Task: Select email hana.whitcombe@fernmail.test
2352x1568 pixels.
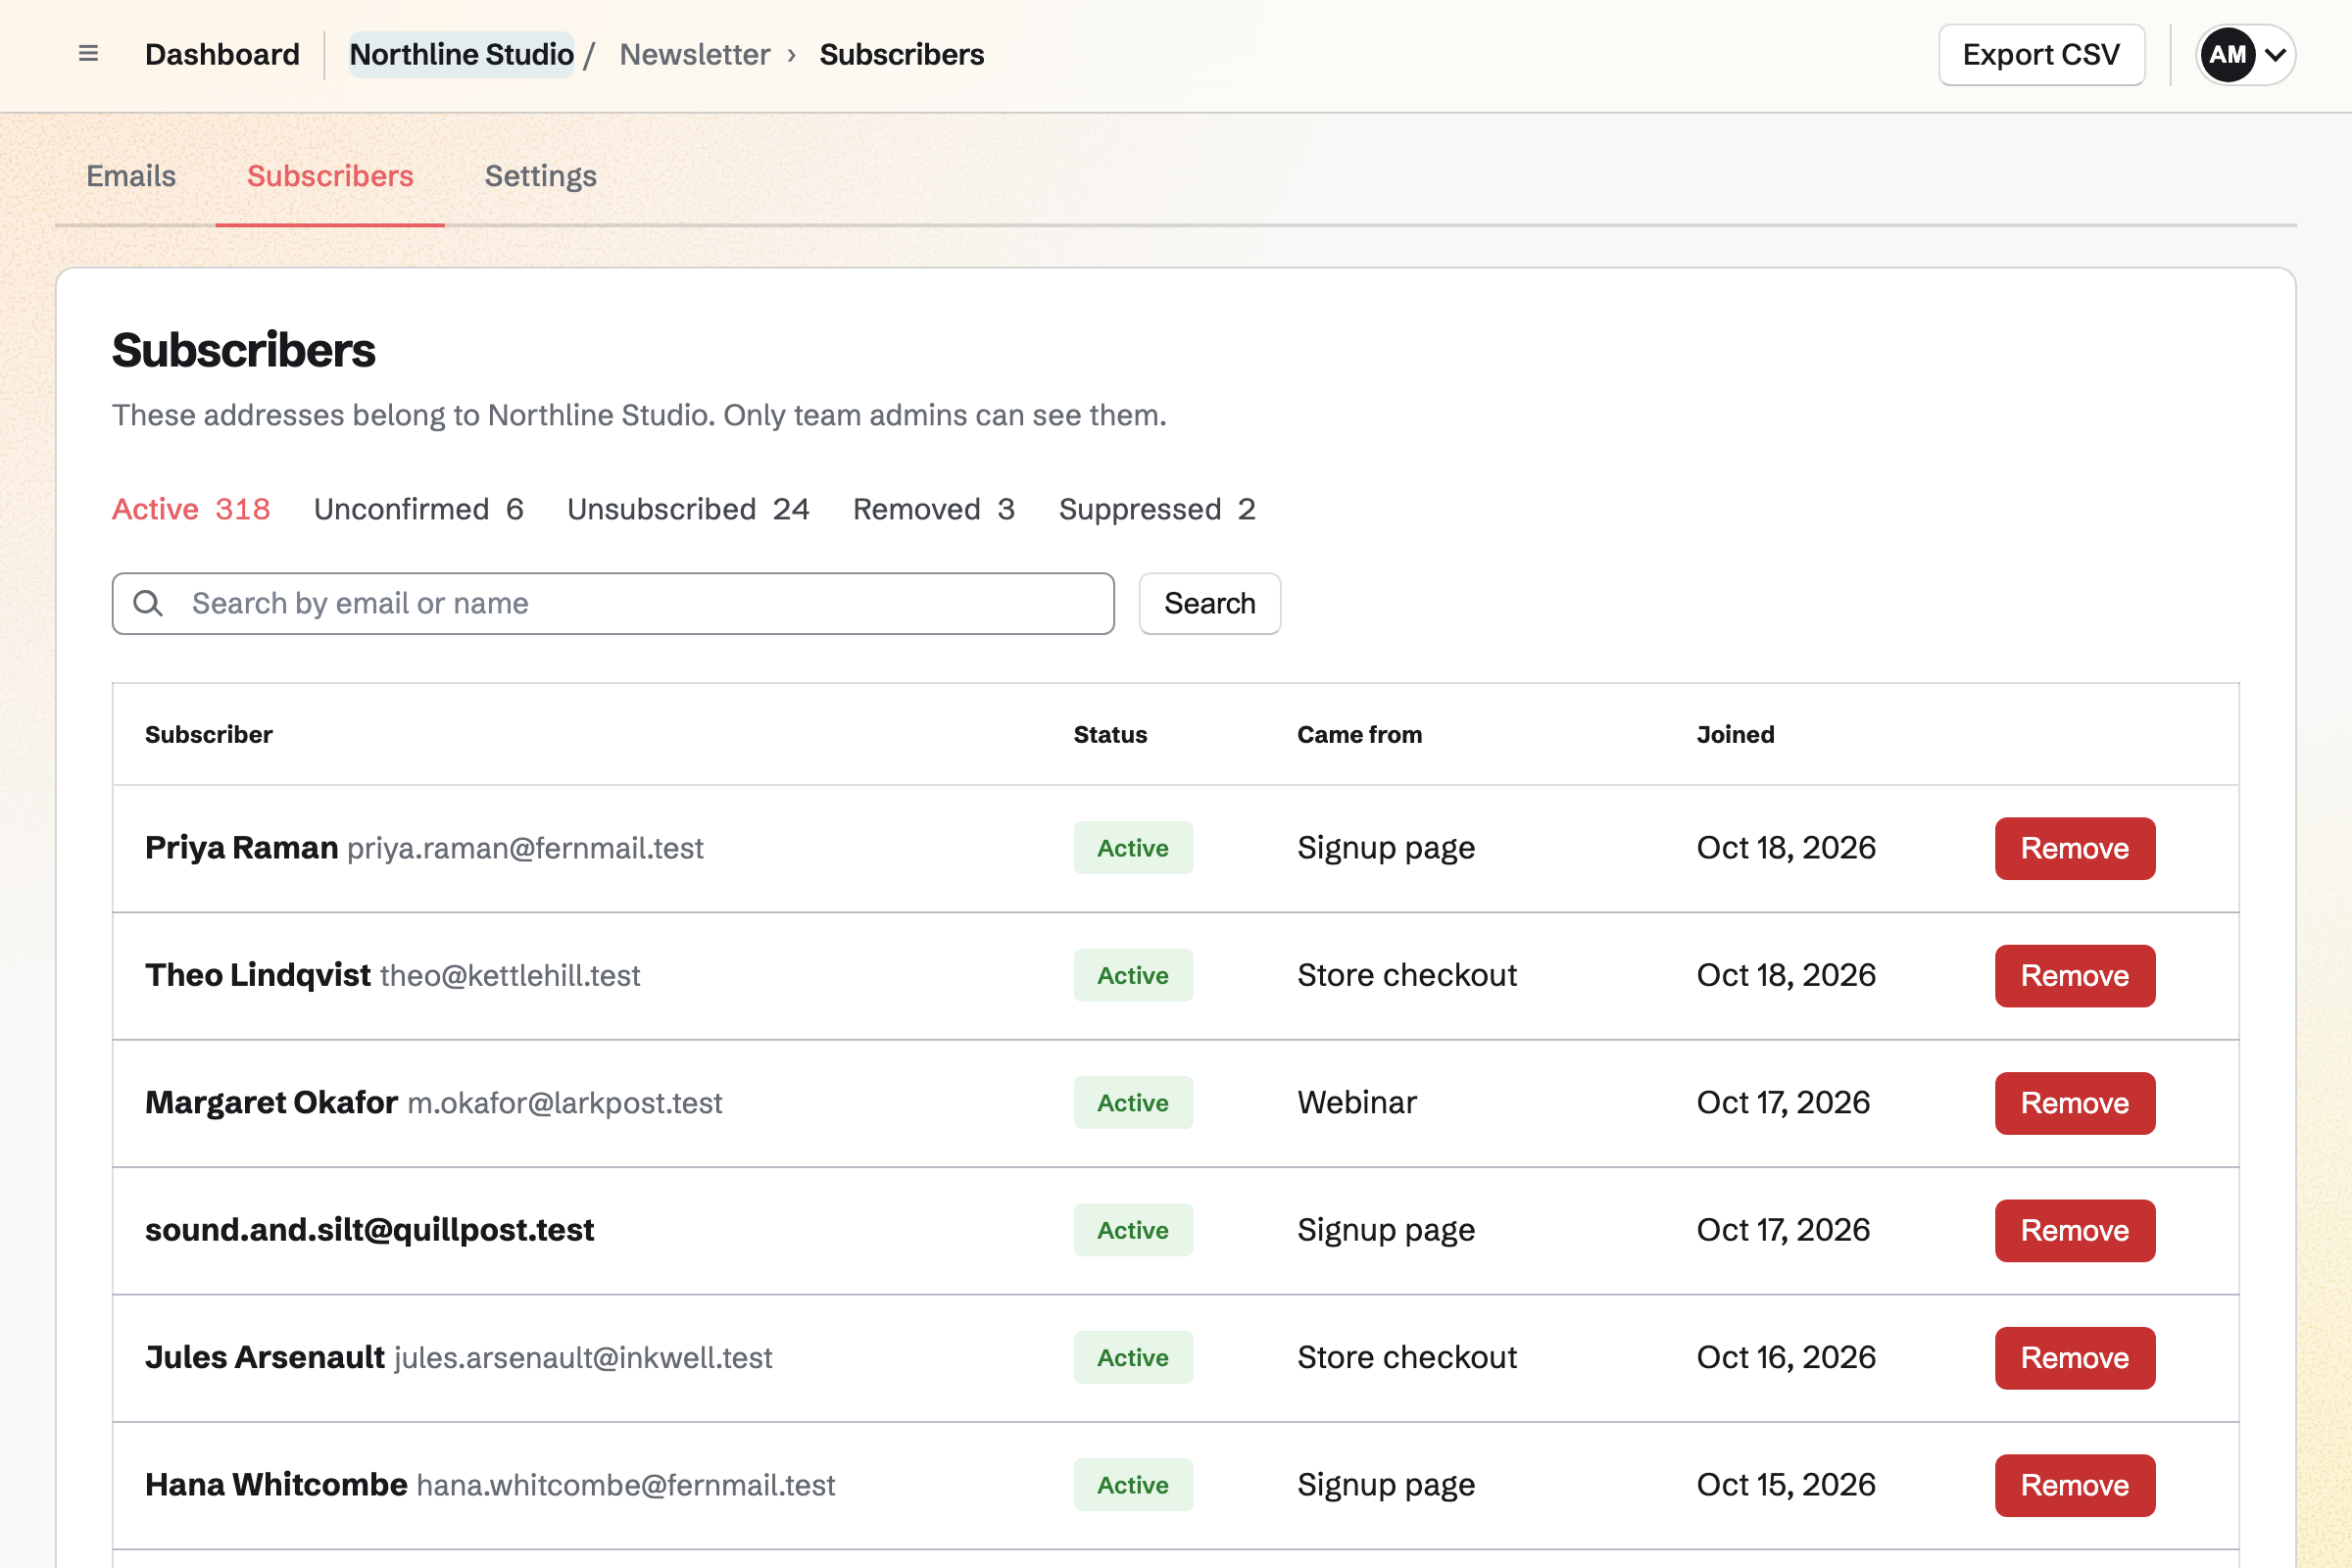Action: 625,1485
